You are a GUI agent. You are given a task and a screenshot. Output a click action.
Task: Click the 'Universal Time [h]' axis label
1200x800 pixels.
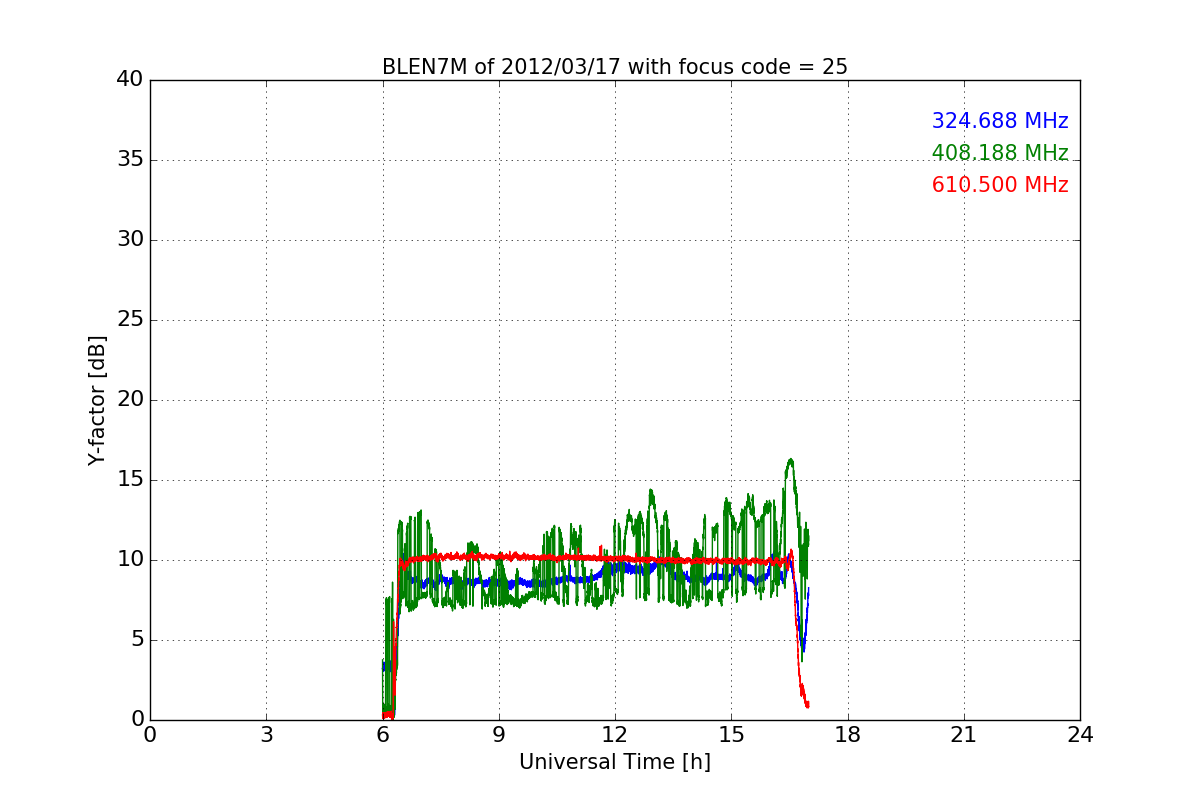(x=615, y=762)
